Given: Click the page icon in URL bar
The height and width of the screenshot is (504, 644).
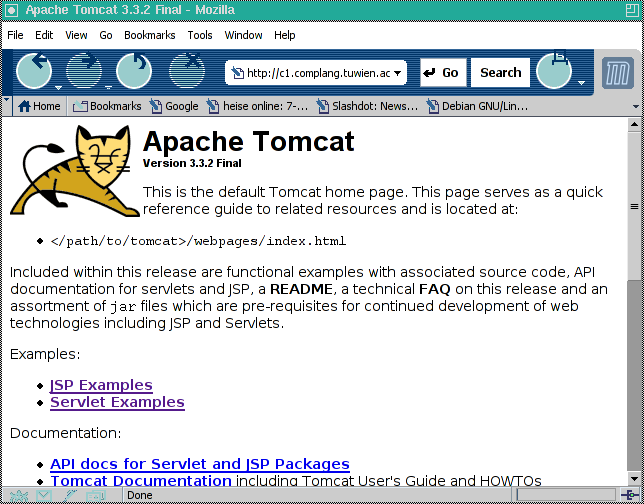Looking at the screenshot, I should [237, 73].
